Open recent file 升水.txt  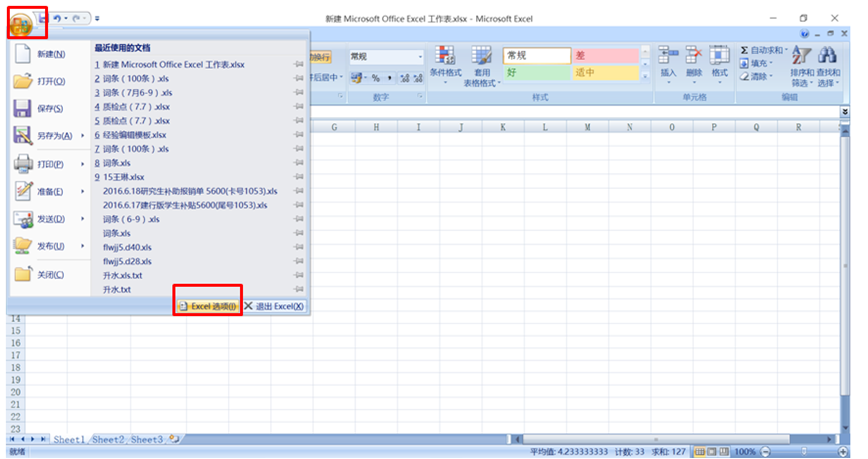point(117,289)
